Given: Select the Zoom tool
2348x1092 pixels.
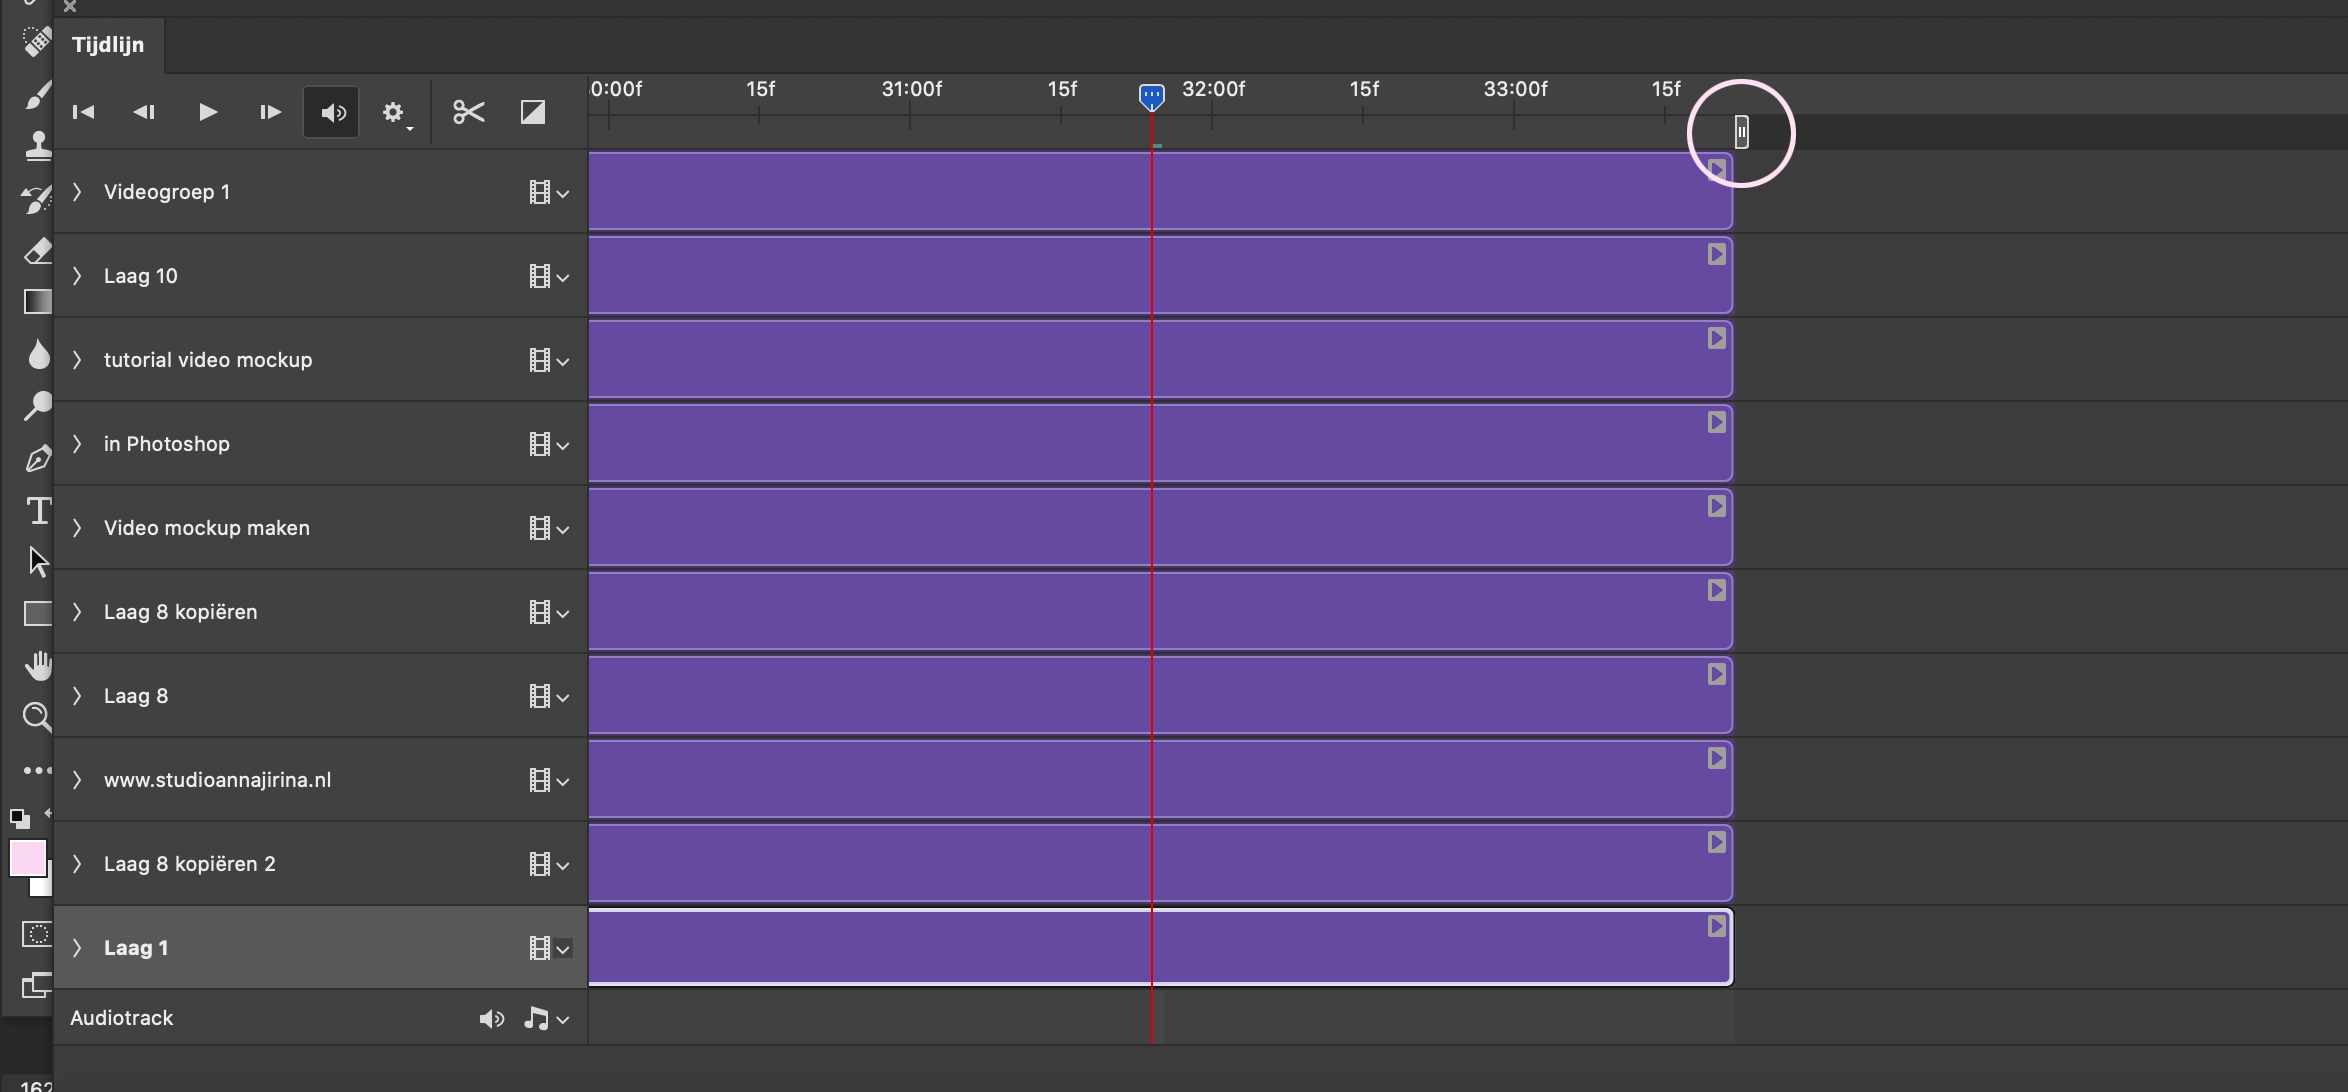Looking at the screenshot, I should (x=37, y=716).
